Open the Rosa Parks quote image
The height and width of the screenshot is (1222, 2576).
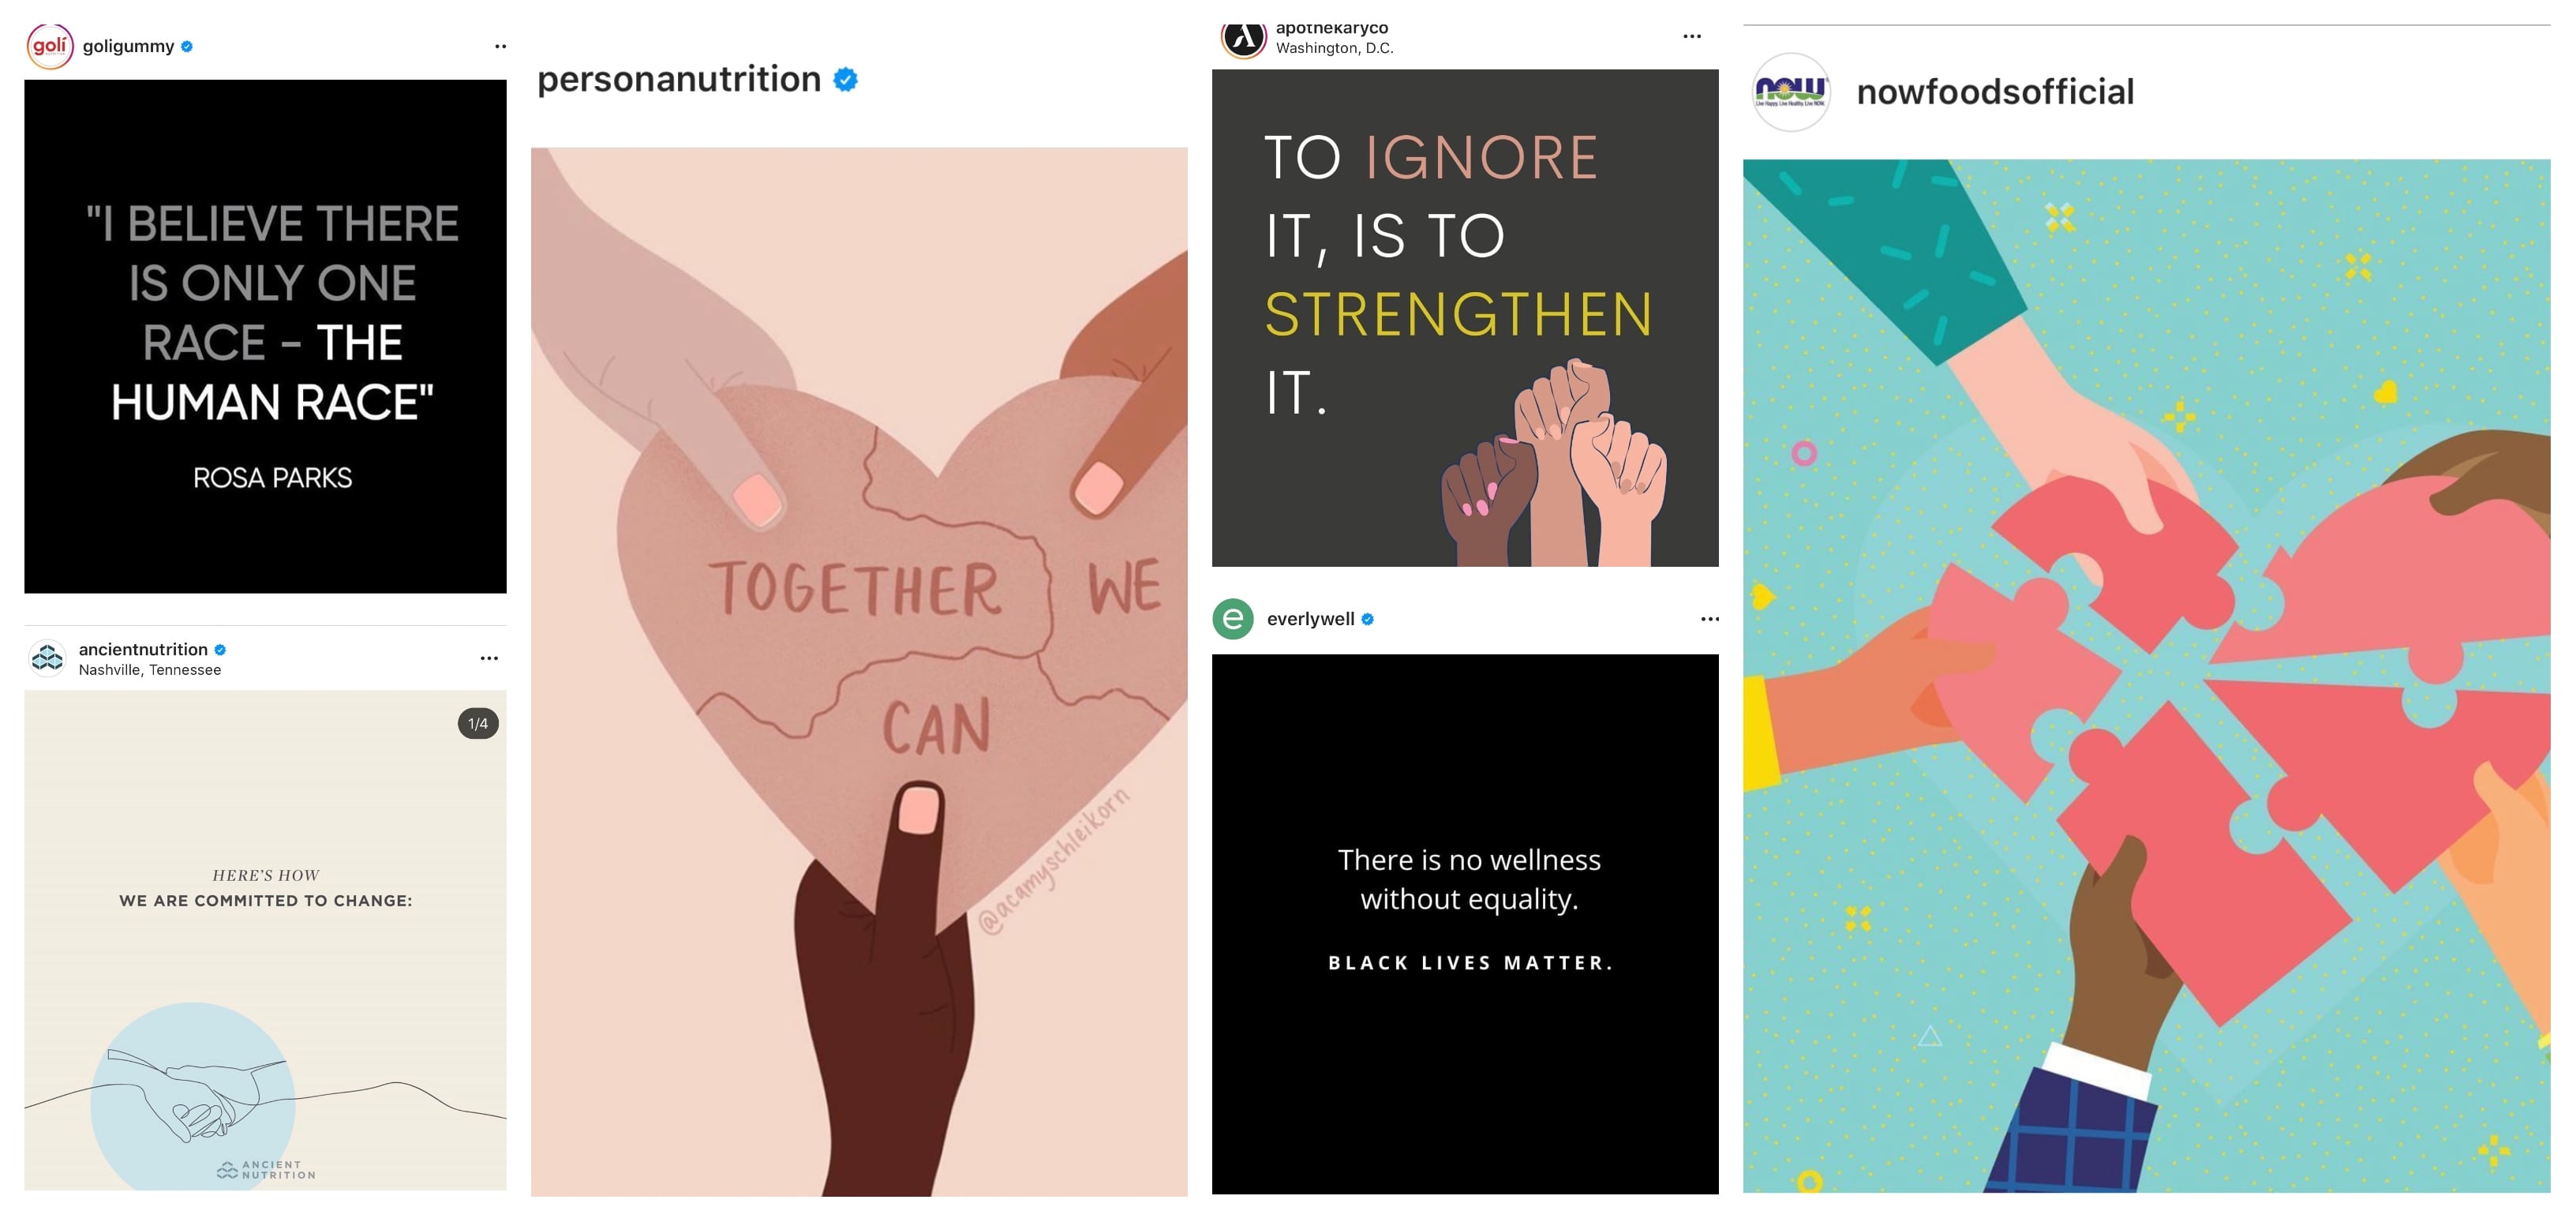pos(265,337)
